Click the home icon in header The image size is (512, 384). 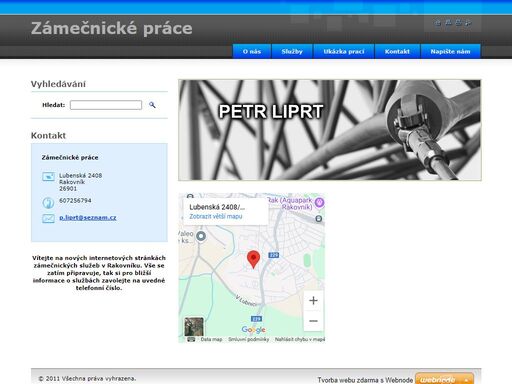438,23
